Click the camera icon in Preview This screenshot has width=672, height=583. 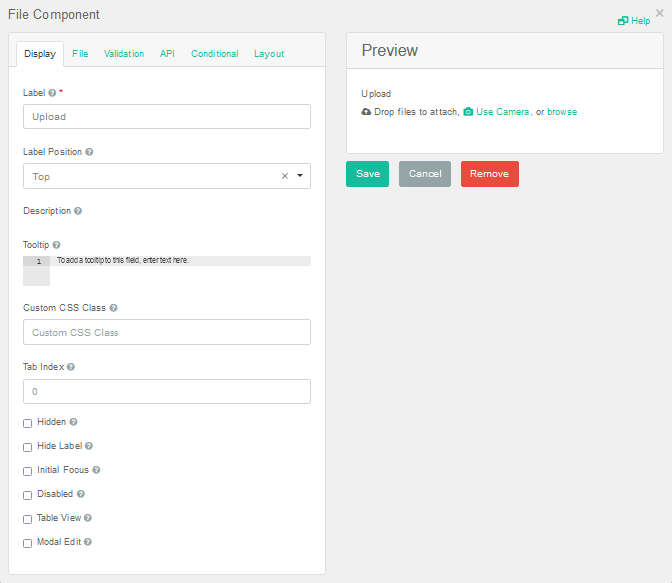coord(468,112)
